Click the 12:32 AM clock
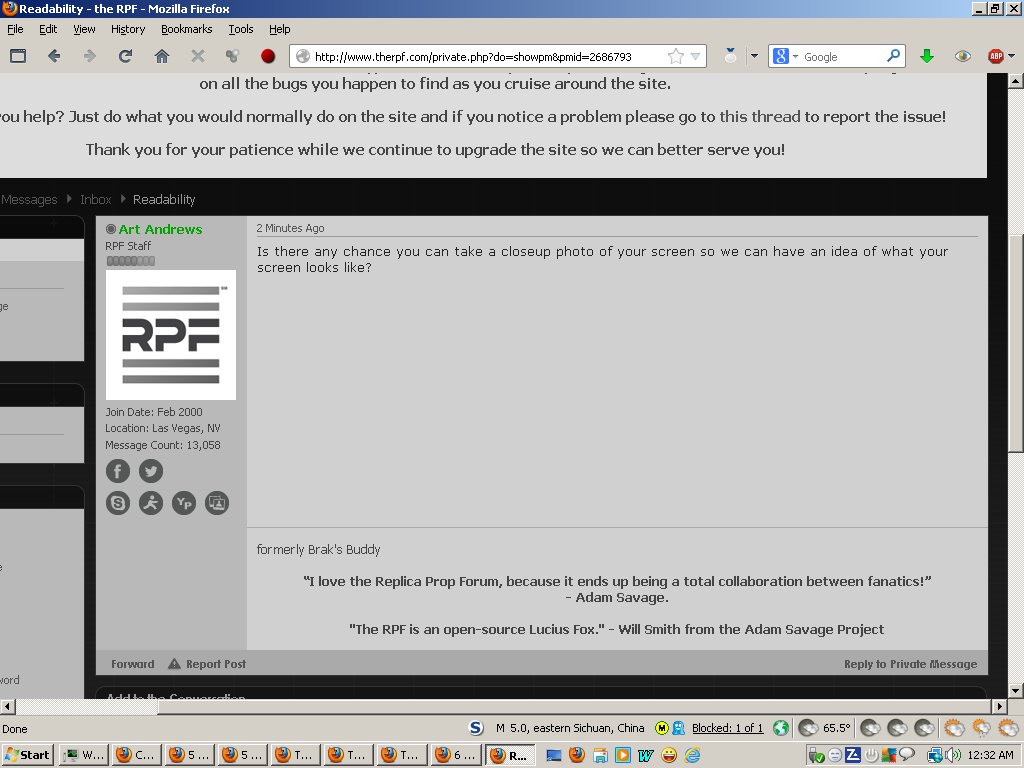The width and height of the screenshot is (1024, 768). point(990,756)
